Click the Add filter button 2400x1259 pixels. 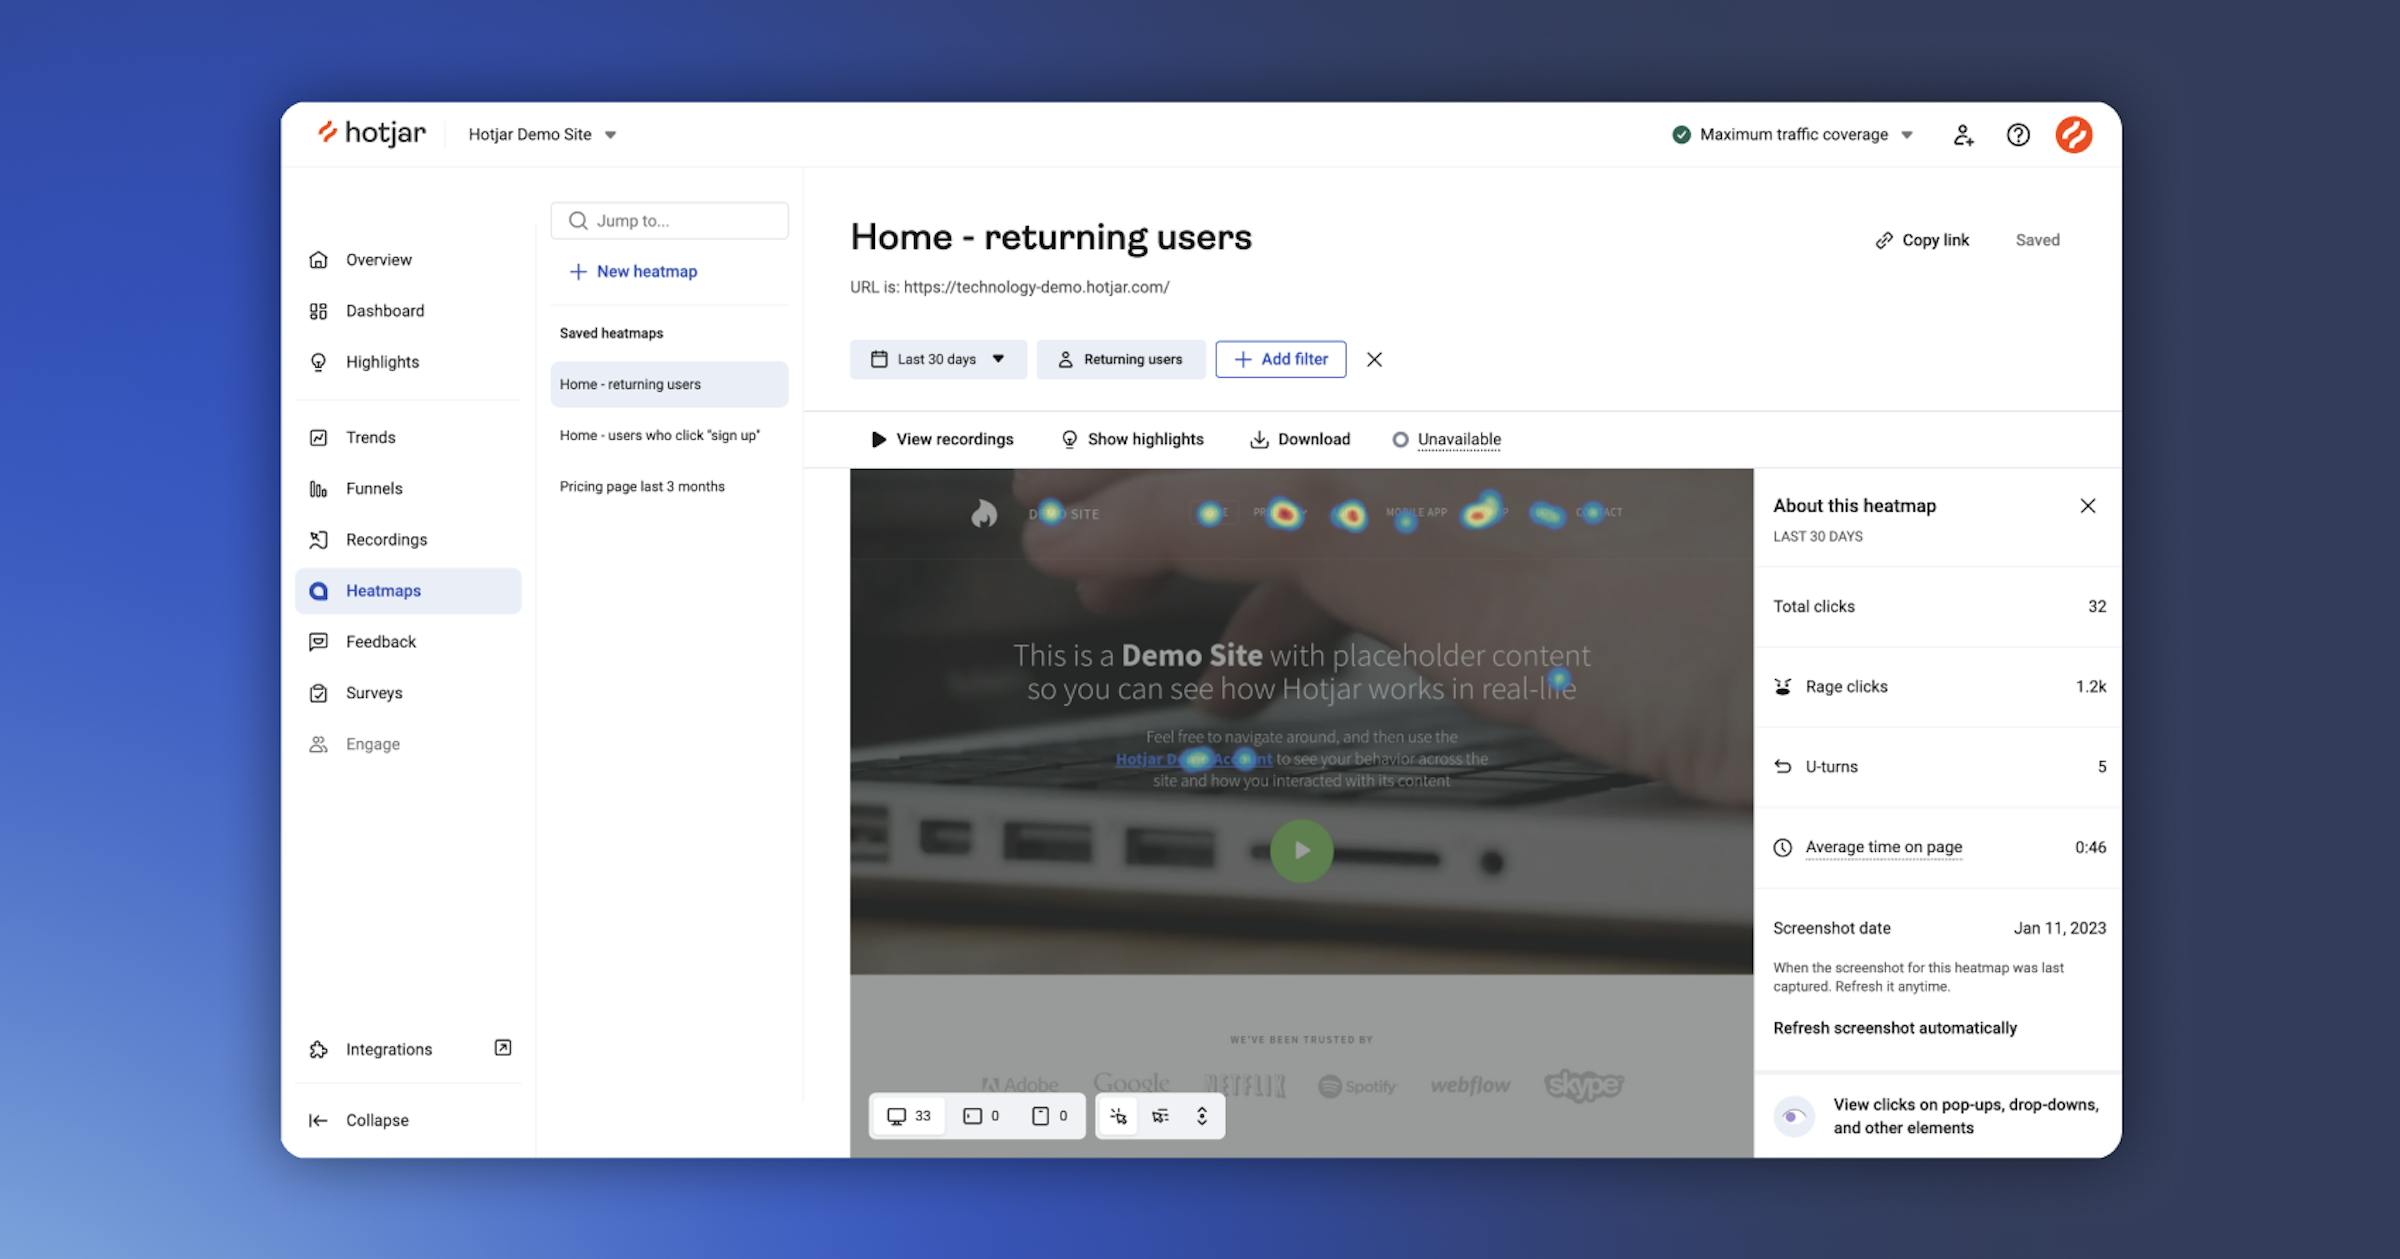point(1281,359)
